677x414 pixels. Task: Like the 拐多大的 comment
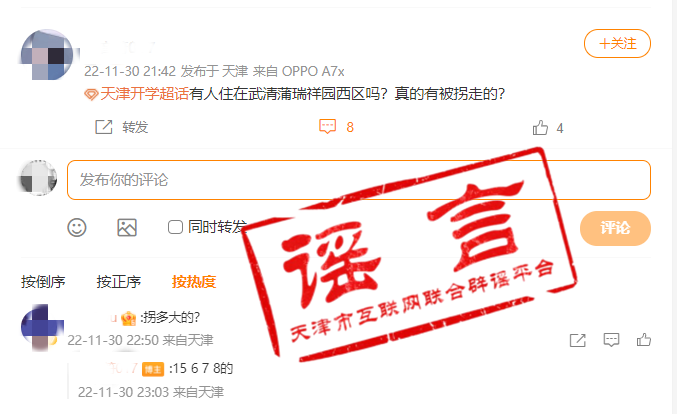point(644,340)
